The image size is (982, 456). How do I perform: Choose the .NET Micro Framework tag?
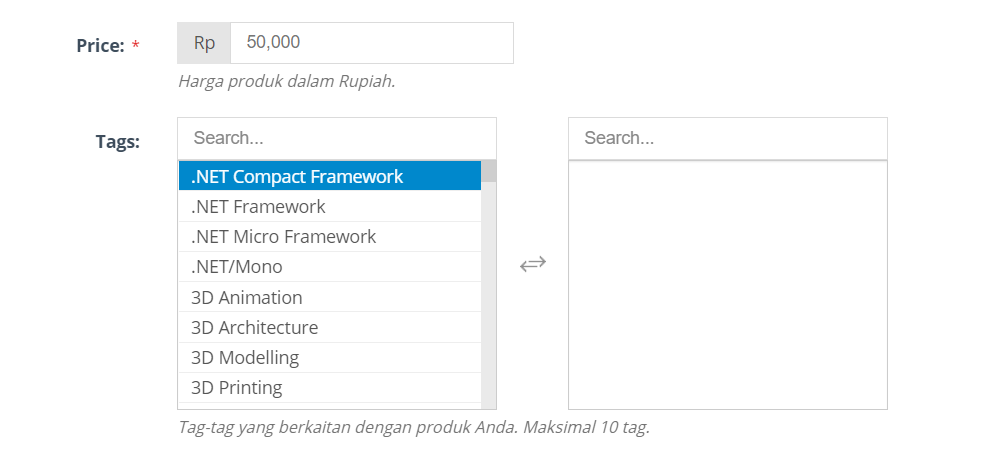pyautogui.click(x=330, y=237)
